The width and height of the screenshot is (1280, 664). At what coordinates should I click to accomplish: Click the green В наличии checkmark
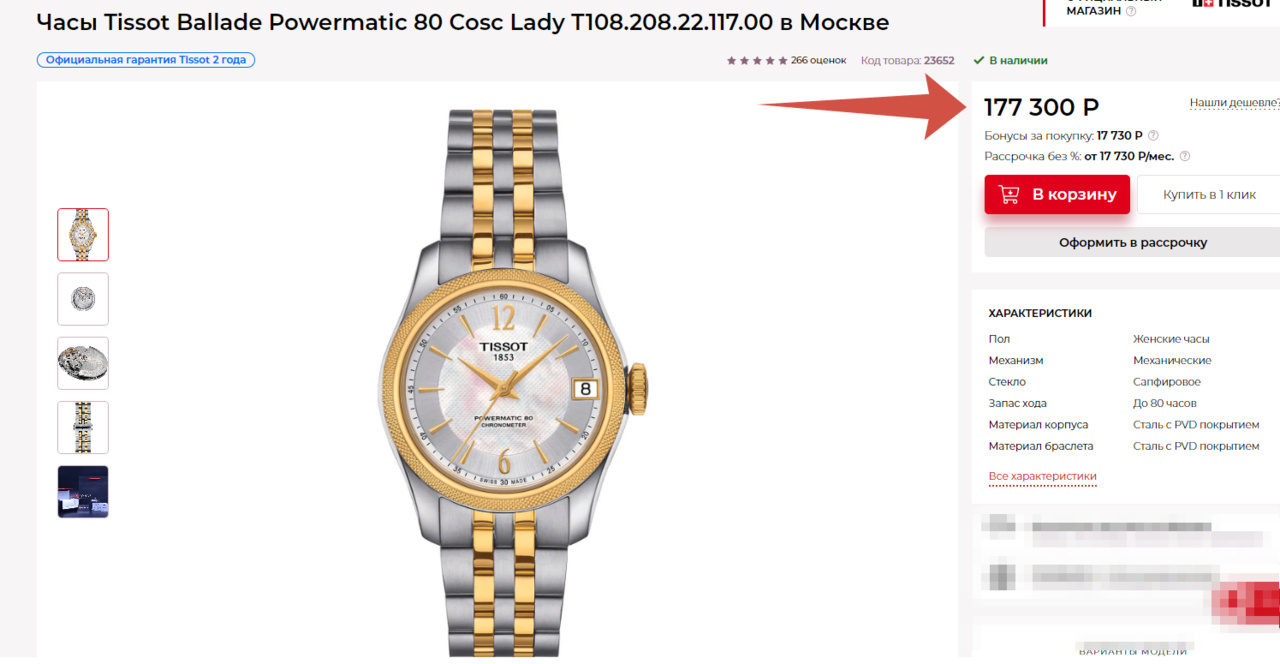tap(979, 60)
